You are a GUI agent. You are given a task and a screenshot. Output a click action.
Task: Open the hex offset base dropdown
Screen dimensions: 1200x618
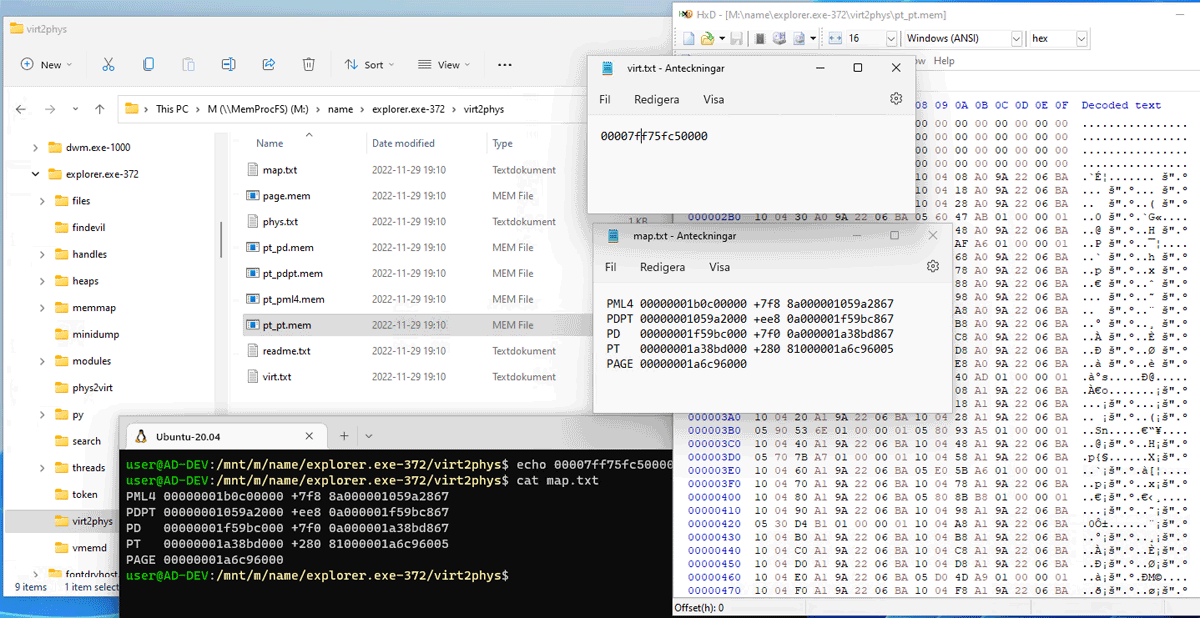1081,38
